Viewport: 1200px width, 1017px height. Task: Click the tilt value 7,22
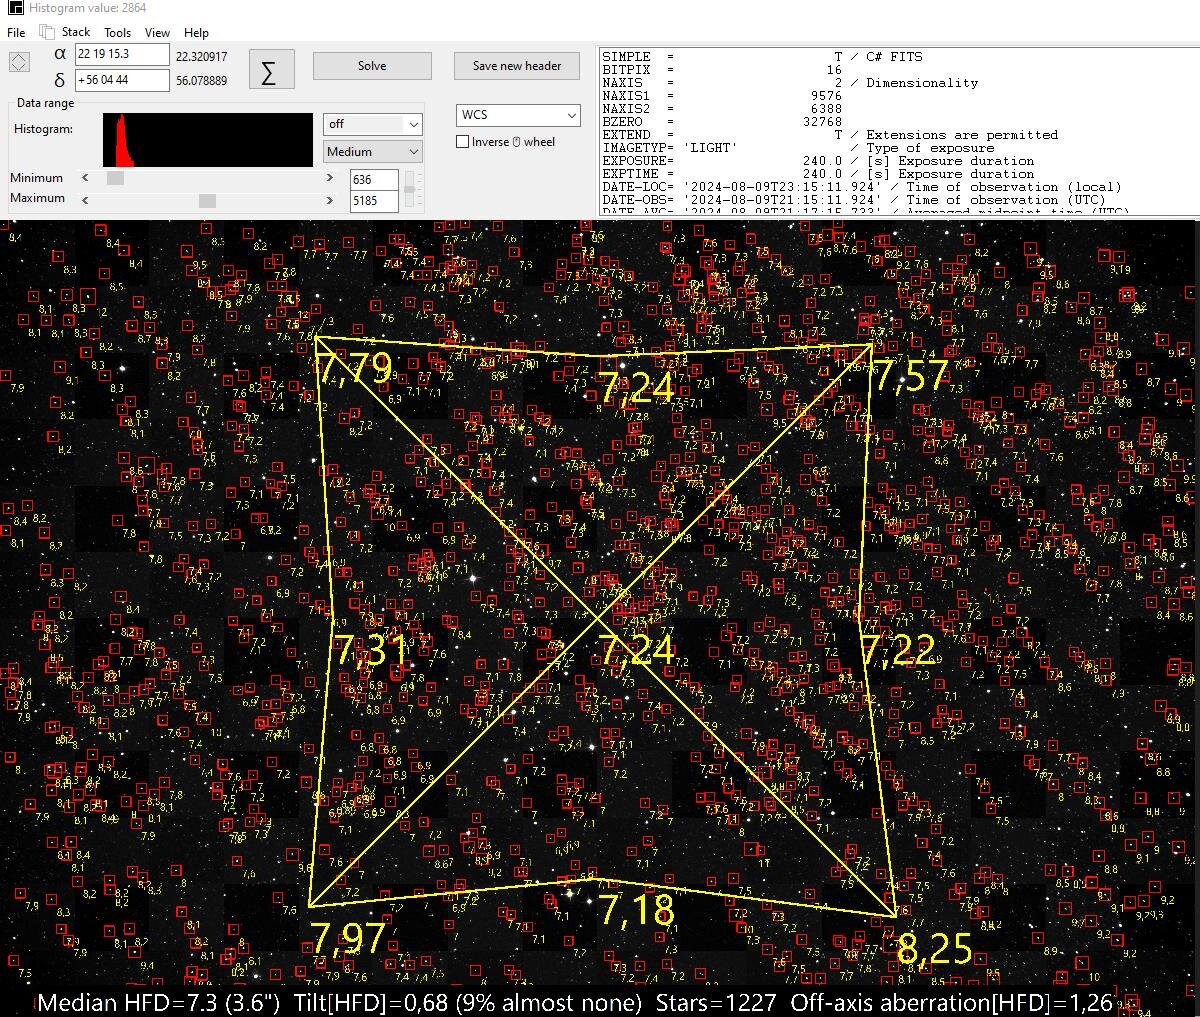tap(898, 650)
